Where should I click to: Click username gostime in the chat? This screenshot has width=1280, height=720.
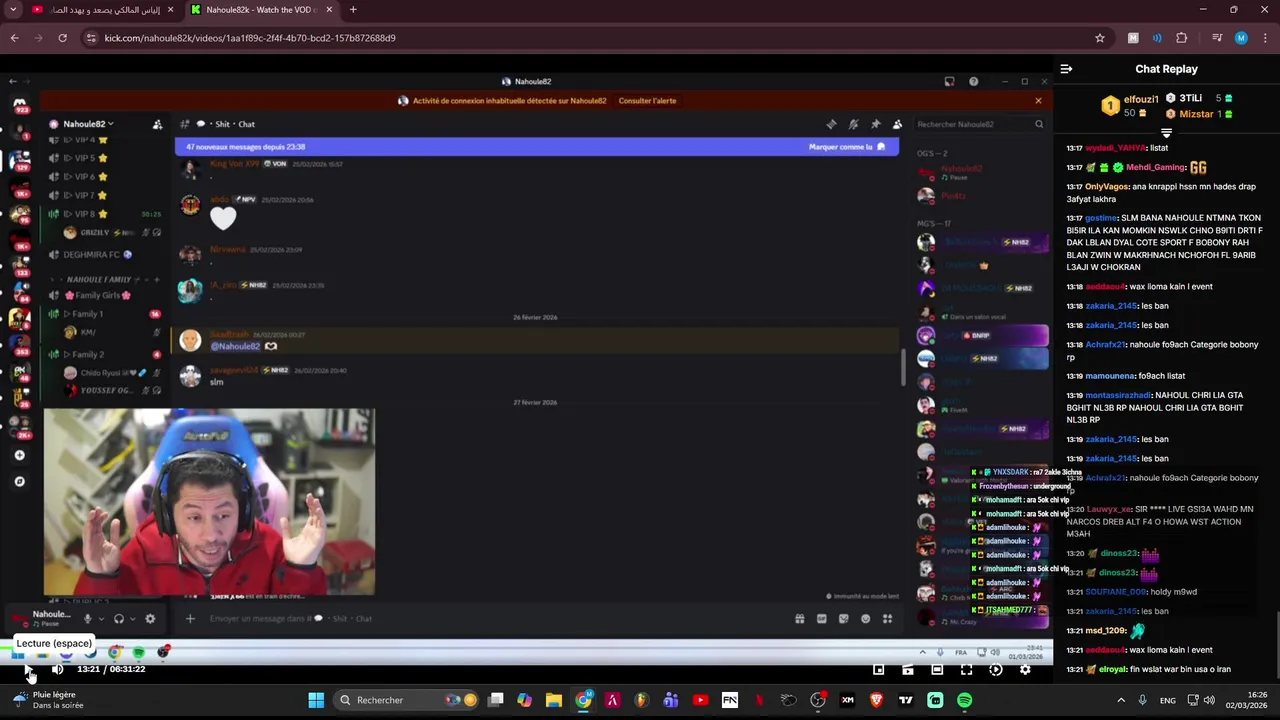(1100, 217)
